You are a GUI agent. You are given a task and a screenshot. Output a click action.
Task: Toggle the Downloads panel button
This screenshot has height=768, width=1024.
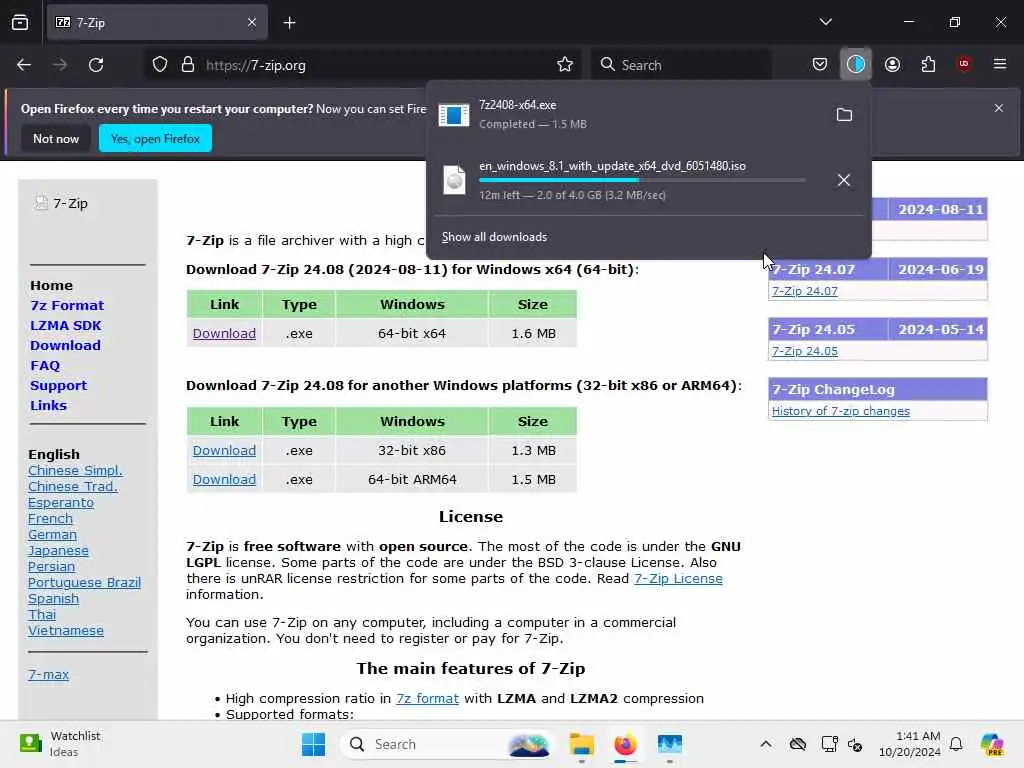pos(856,65)
